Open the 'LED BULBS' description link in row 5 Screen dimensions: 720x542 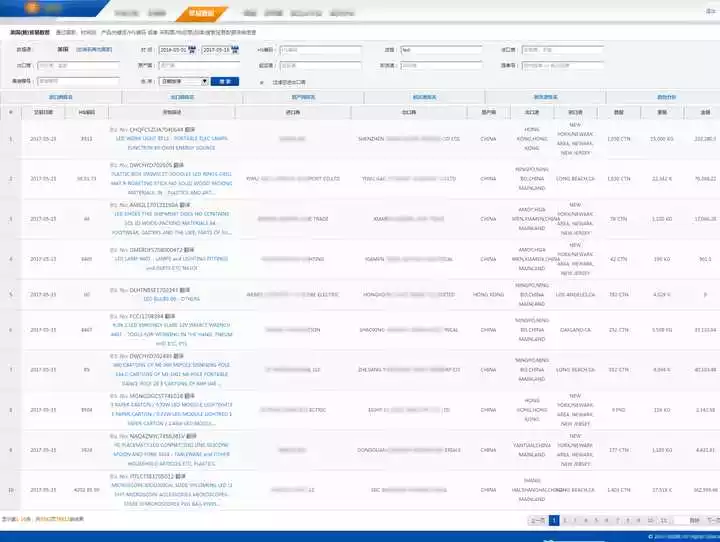click(x=172, y=299)
